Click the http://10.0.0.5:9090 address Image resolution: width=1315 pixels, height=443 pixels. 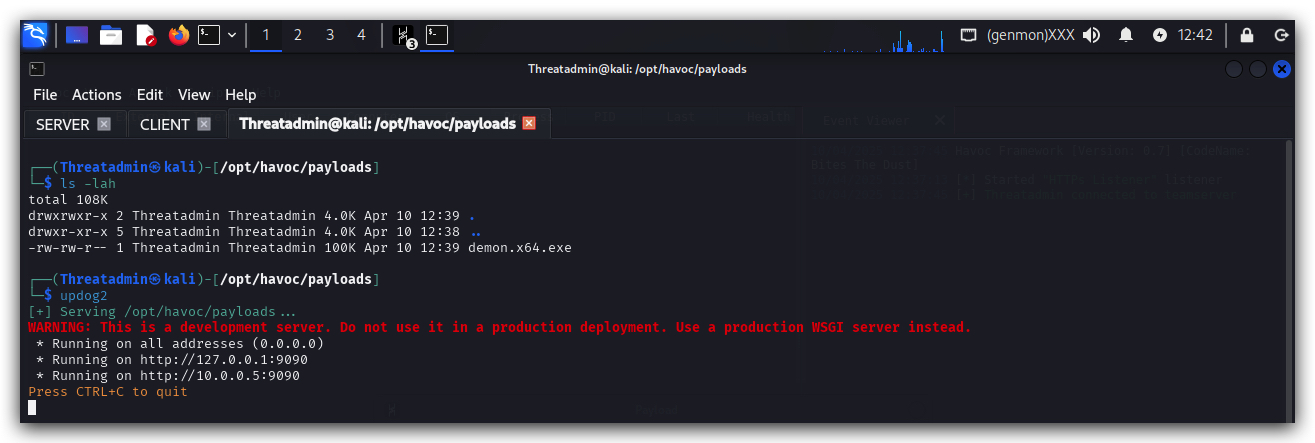pyautogui.click(x=220, y=375)
